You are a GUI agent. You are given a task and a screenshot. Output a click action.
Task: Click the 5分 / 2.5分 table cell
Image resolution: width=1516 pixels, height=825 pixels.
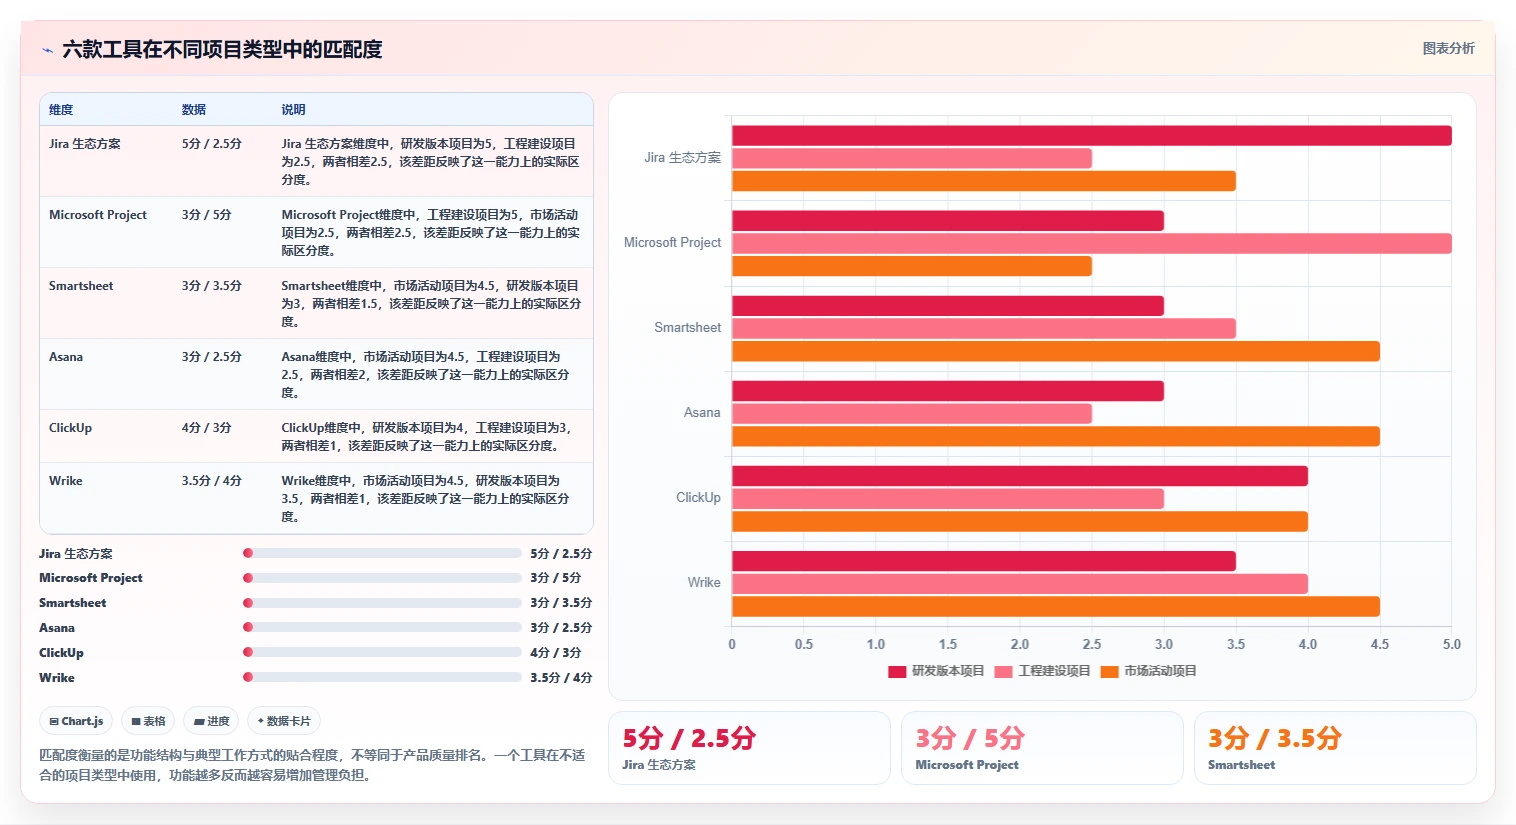[x=212, y=144]
